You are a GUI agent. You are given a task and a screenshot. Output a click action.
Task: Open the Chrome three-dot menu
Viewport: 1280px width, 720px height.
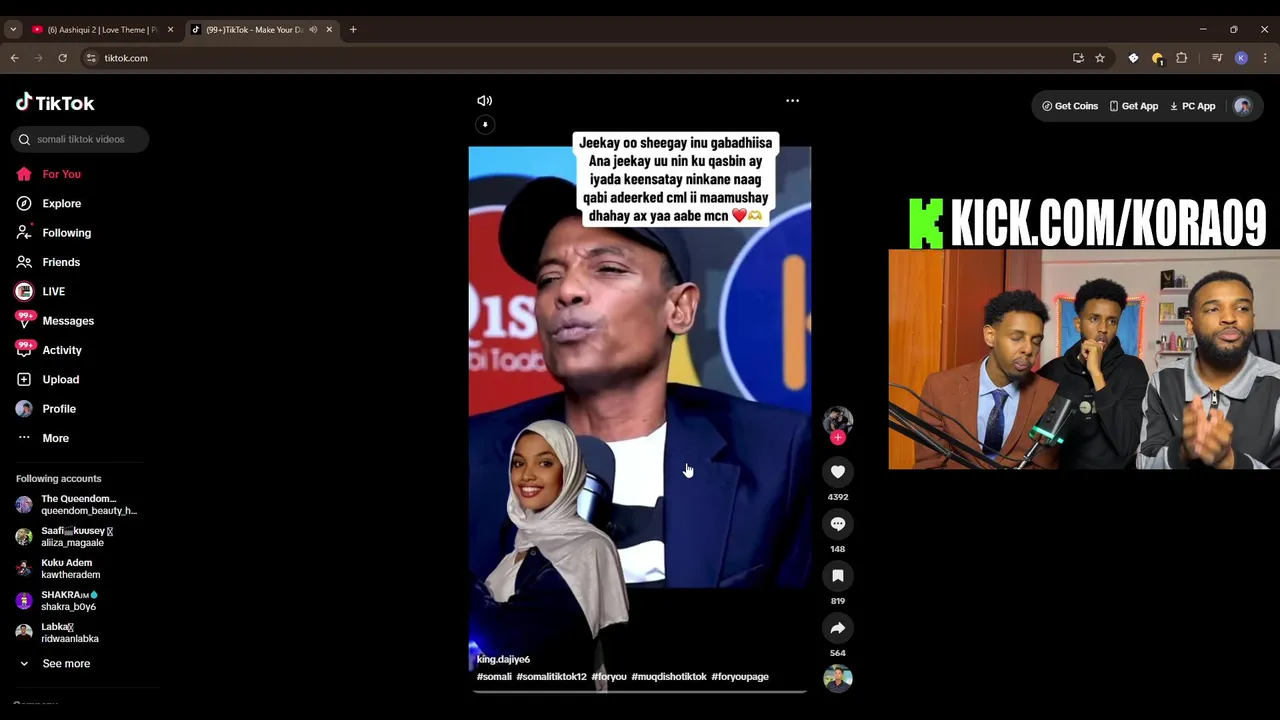coord(1265,58)
